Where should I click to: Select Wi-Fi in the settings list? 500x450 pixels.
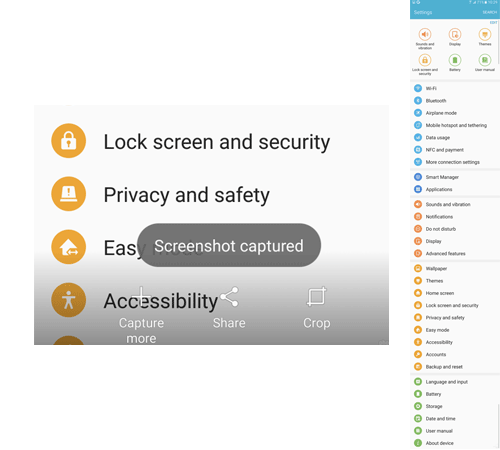[455, 88]
